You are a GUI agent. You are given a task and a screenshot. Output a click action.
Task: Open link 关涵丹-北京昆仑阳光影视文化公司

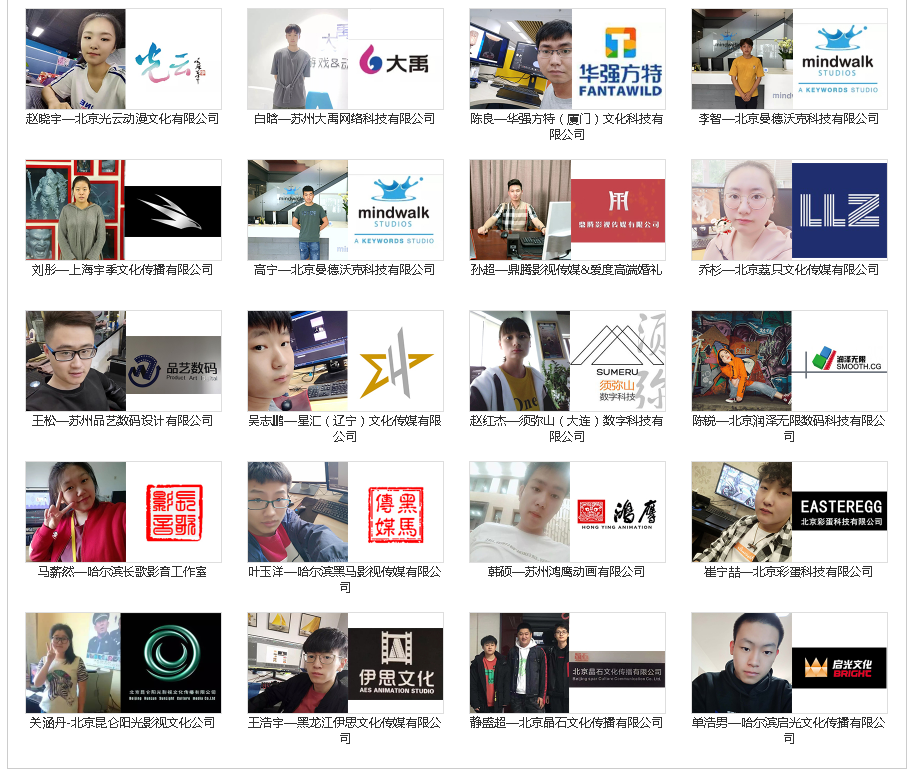click(x=123, y=723)
